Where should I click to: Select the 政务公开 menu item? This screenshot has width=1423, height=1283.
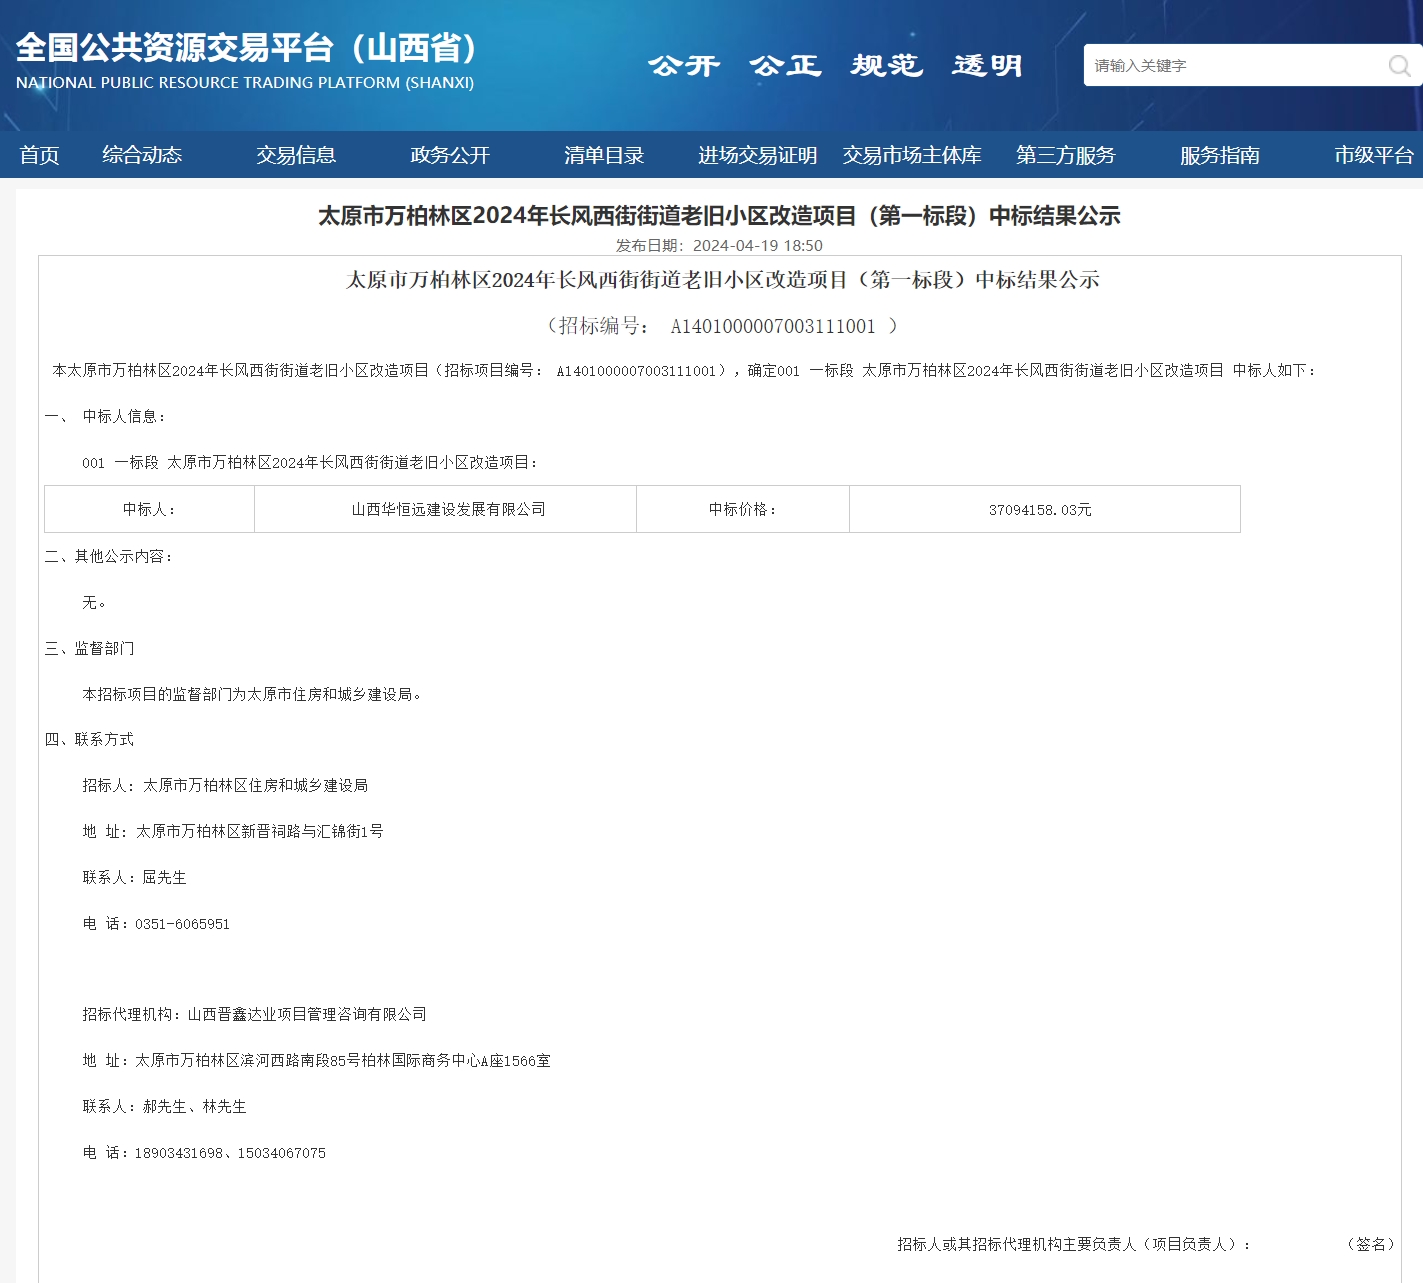tap(450, 155)
